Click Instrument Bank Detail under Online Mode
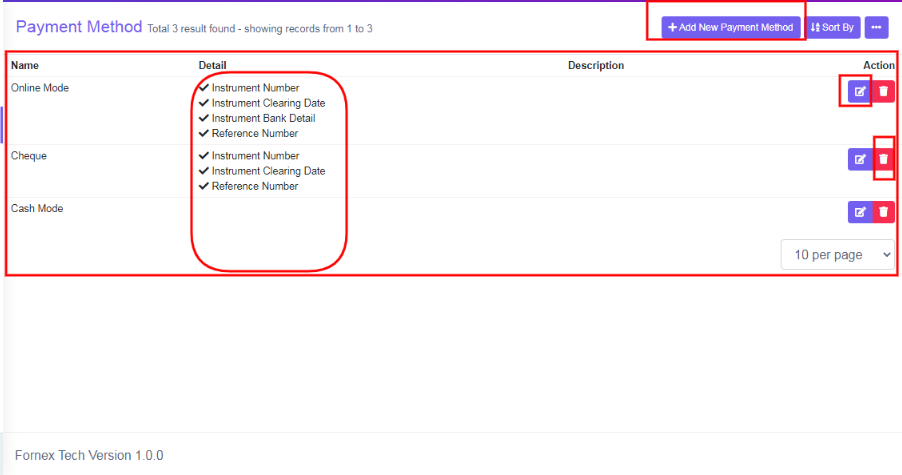Screen dimensions: 902x475 pos(263,118)
